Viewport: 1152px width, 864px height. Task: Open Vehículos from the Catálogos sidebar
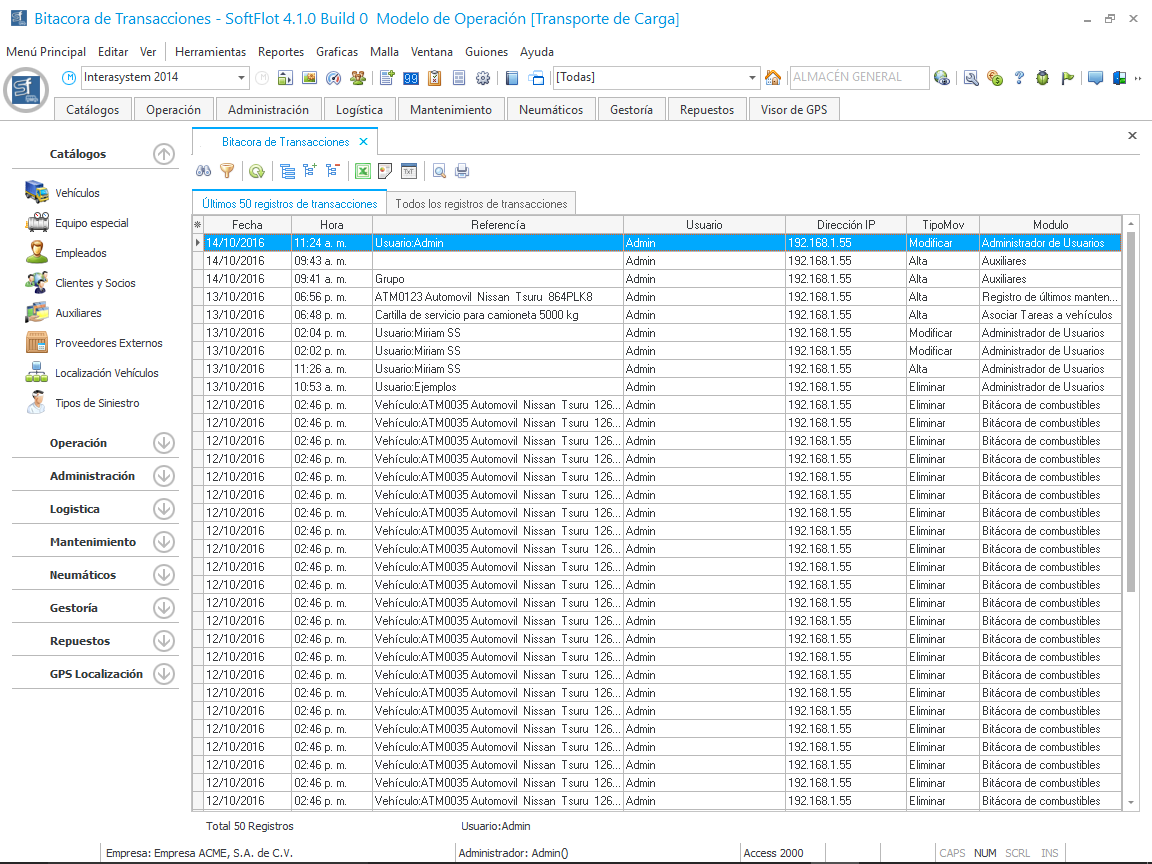[77, 193]
